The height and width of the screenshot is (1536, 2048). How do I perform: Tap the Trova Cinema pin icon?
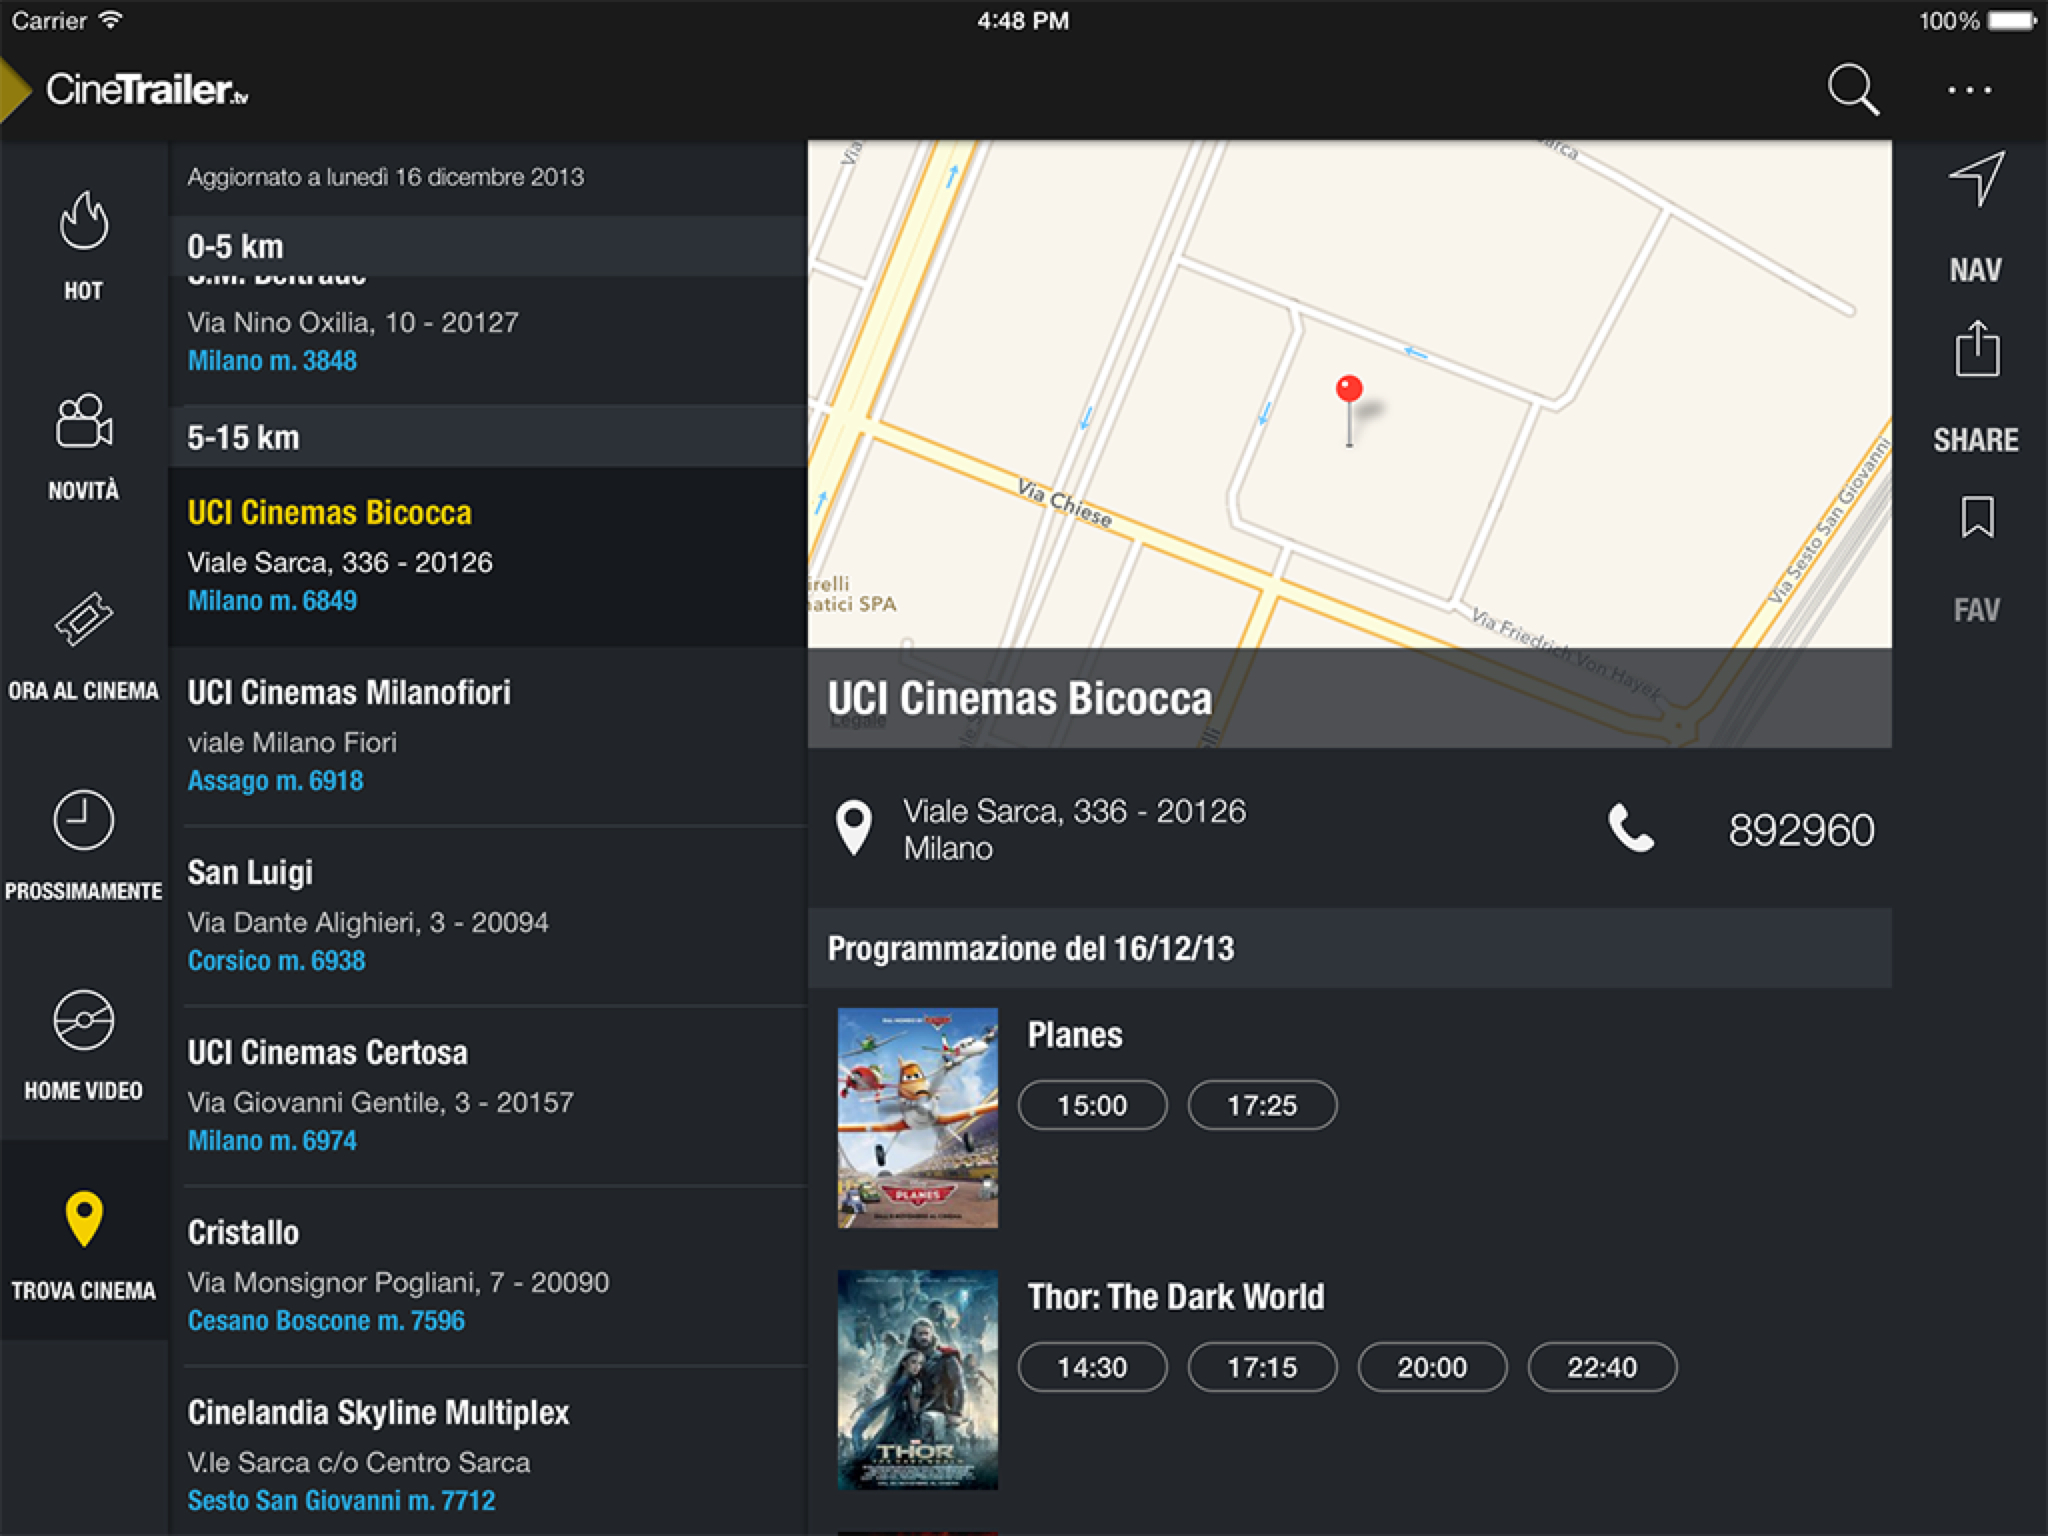point(83,1220)
